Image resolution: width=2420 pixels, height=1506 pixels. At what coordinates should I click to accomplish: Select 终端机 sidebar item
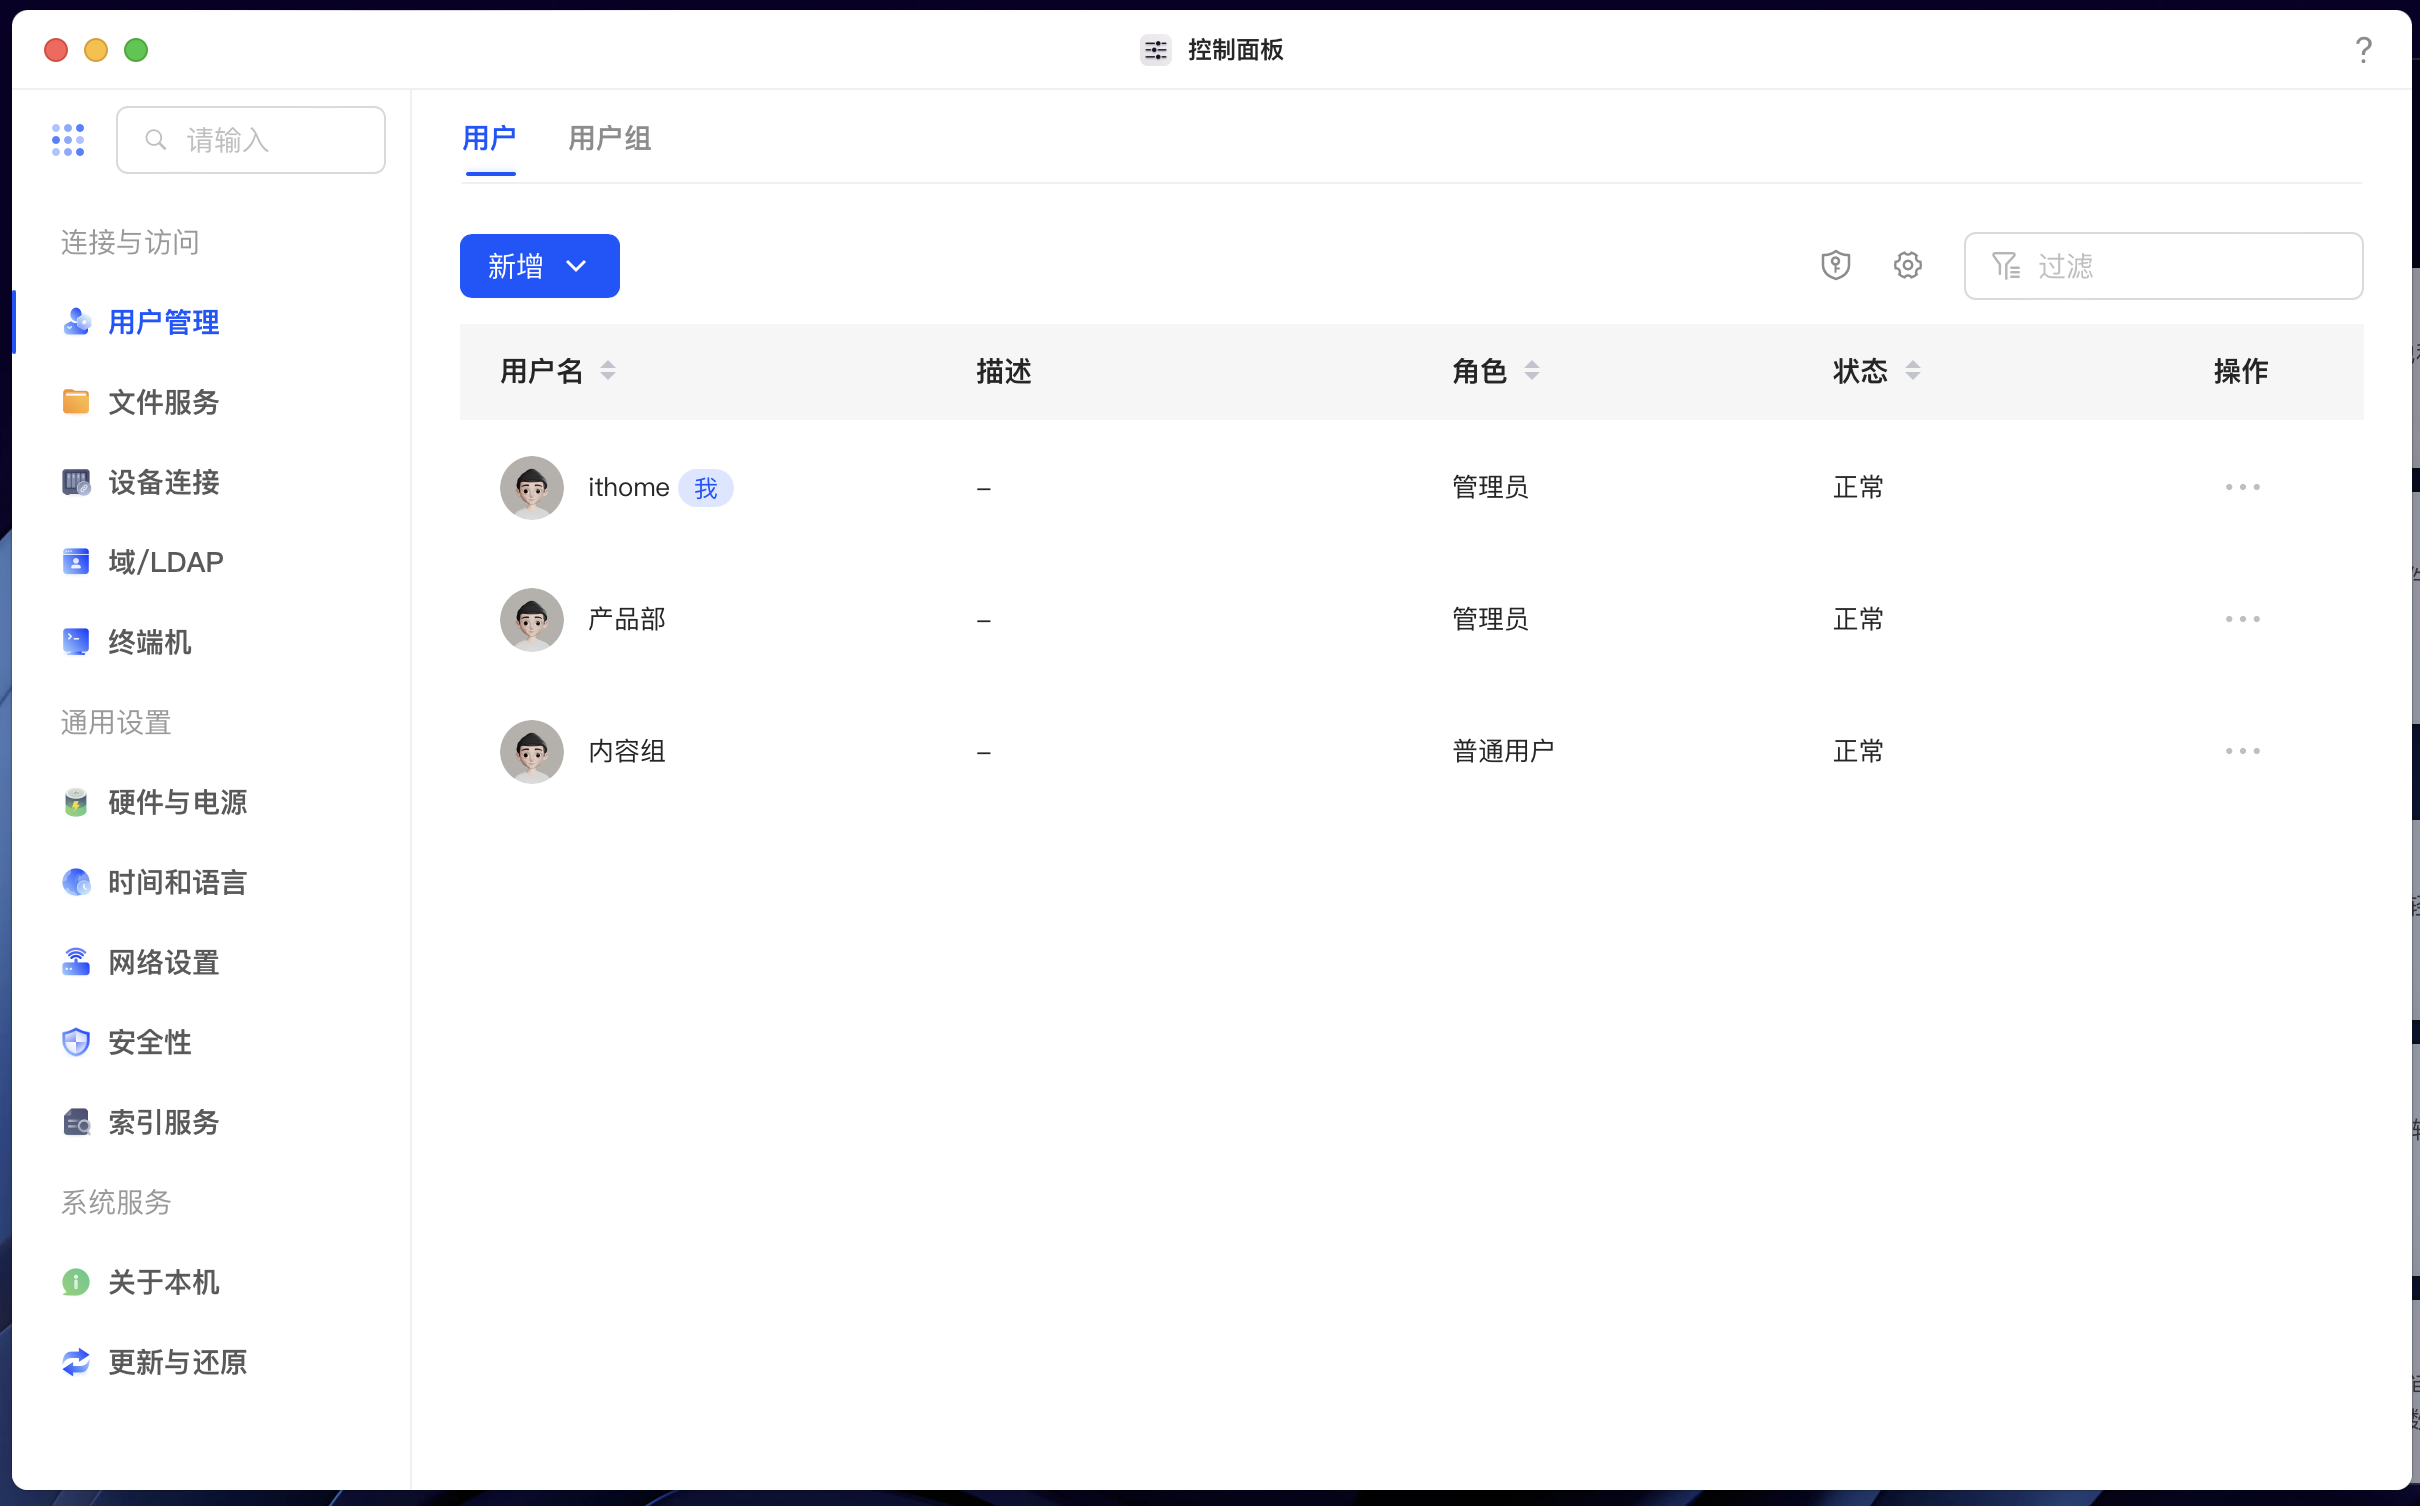pos(149,642)
